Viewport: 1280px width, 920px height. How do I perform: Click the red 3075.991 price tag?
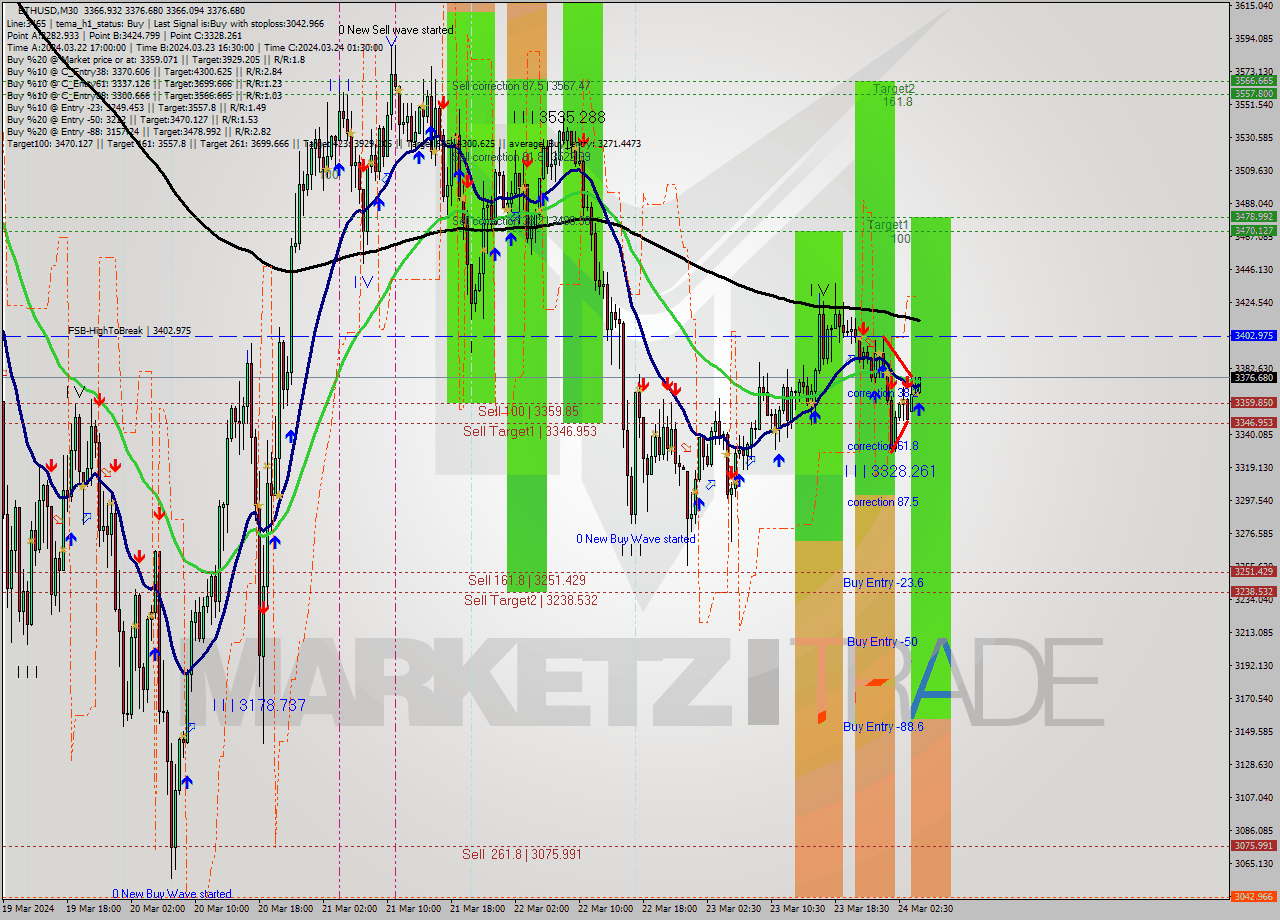1253,846
